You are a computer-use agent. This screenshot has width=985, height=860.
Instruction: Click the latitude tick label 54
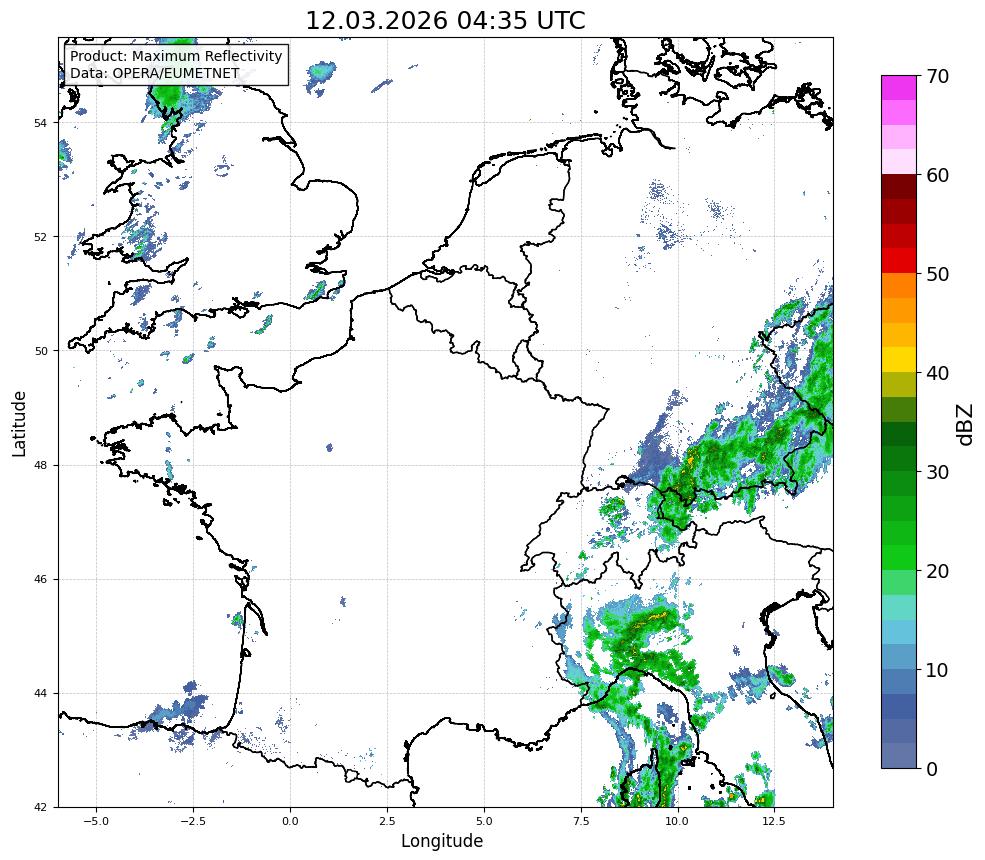click(x=40, y=123)
